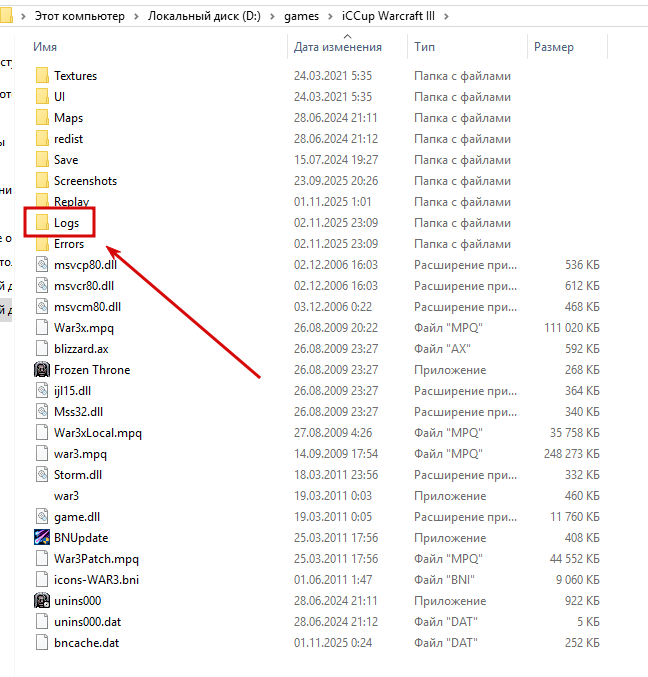Sort by Тип column header
The height and width of the screenshot is (677, 648).
click(424, 47)
